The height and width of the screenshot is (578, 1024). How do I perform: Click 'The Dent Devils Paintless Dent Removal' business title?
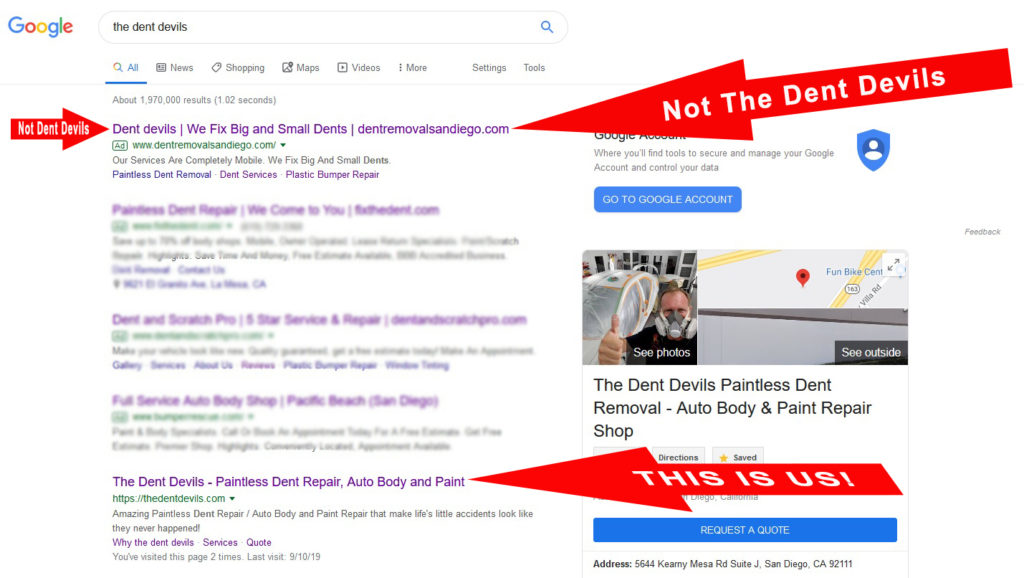[x=732, y=408]
